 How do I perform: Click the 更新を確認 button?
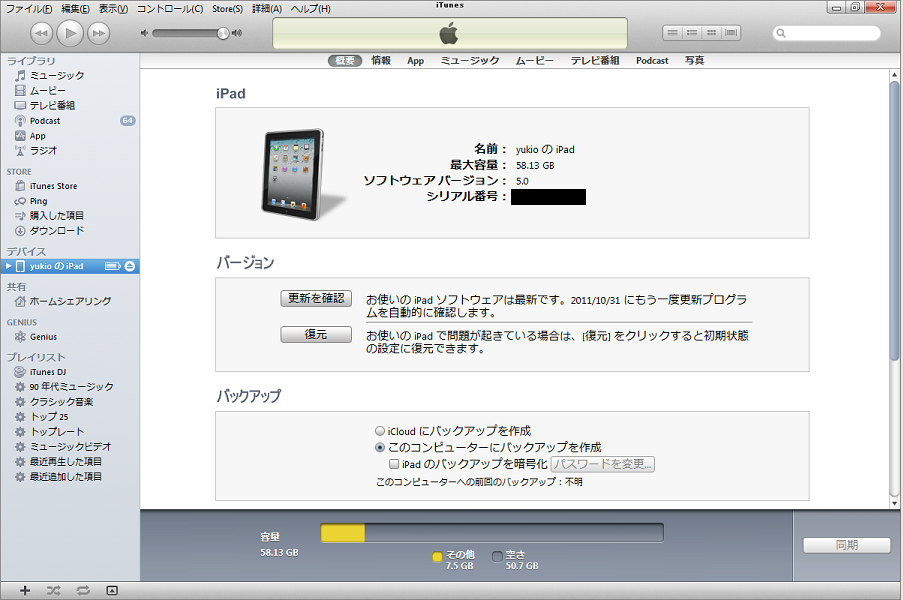coord(315,298)
